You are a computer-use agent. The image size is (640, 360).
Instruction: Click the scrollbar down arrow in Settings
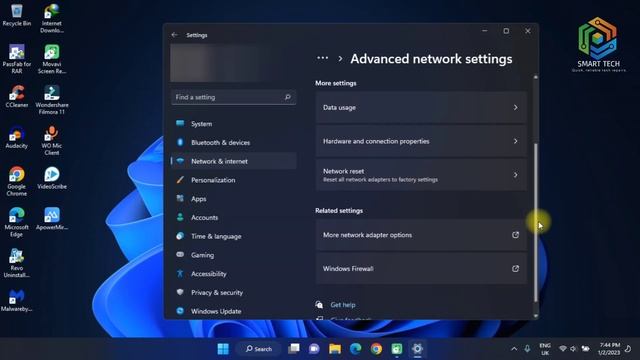click(x=536, y=316)
